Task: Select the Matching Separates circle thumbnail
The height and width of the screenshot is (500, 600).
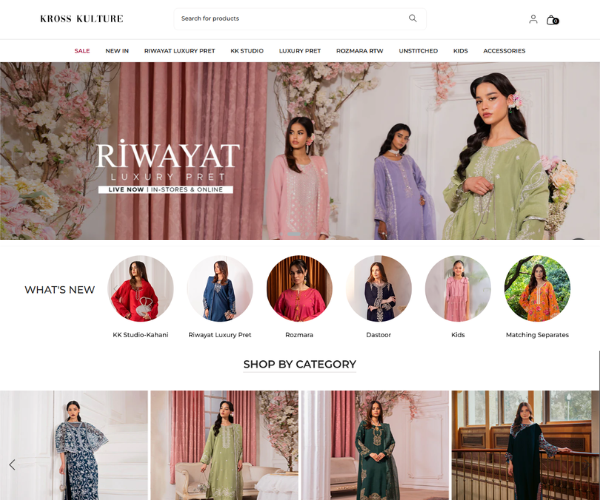Action: (537, 289)
